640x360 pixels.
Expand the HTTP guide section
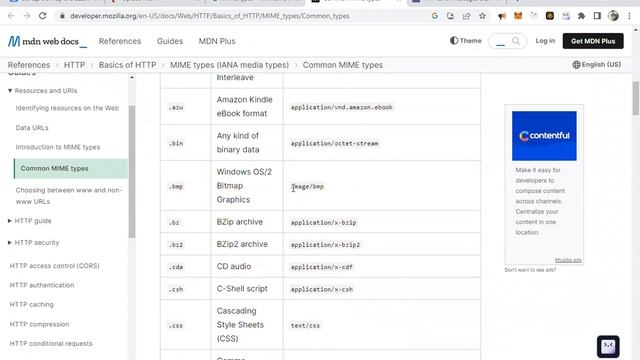[x=30, y=221]
